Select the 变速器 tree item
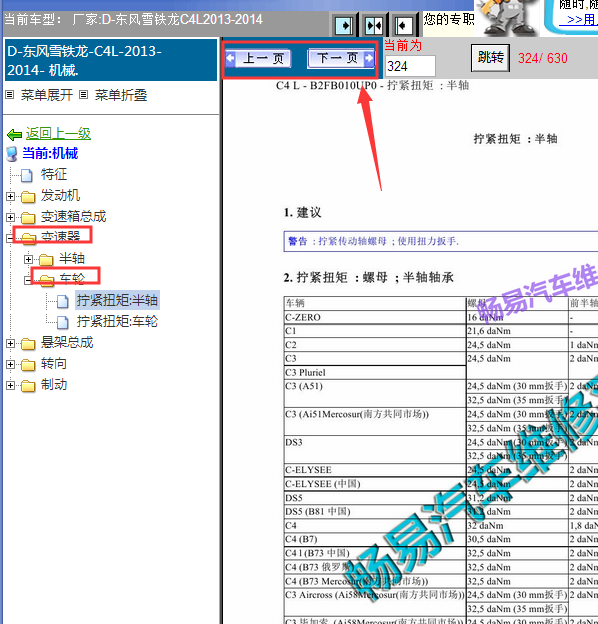Image resolution: width=598 pixels, height=624 pixels. point(60,236)
